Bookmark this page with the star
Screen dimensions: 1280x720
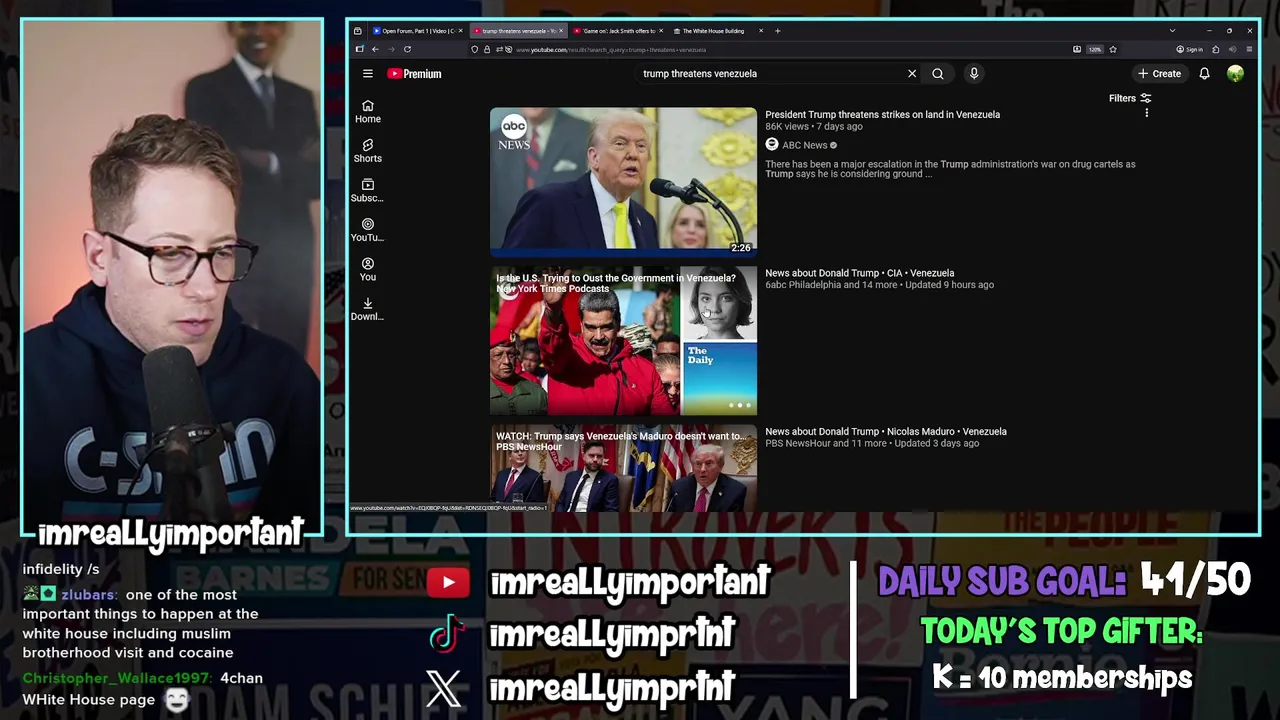click(1113, 49)
